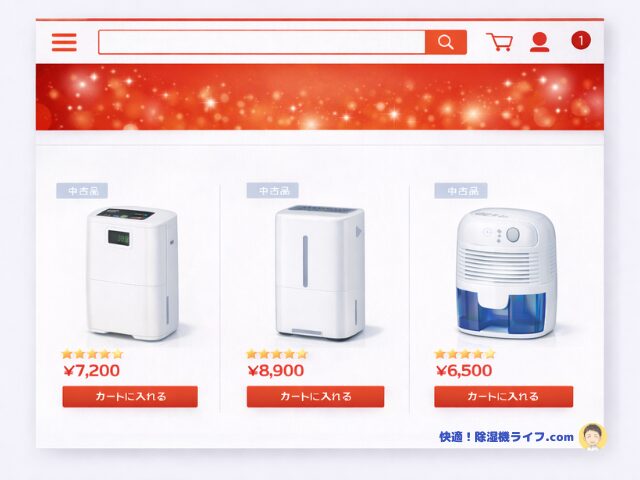Click the 快適！除湿機ライフ.com link

point(507,437)
